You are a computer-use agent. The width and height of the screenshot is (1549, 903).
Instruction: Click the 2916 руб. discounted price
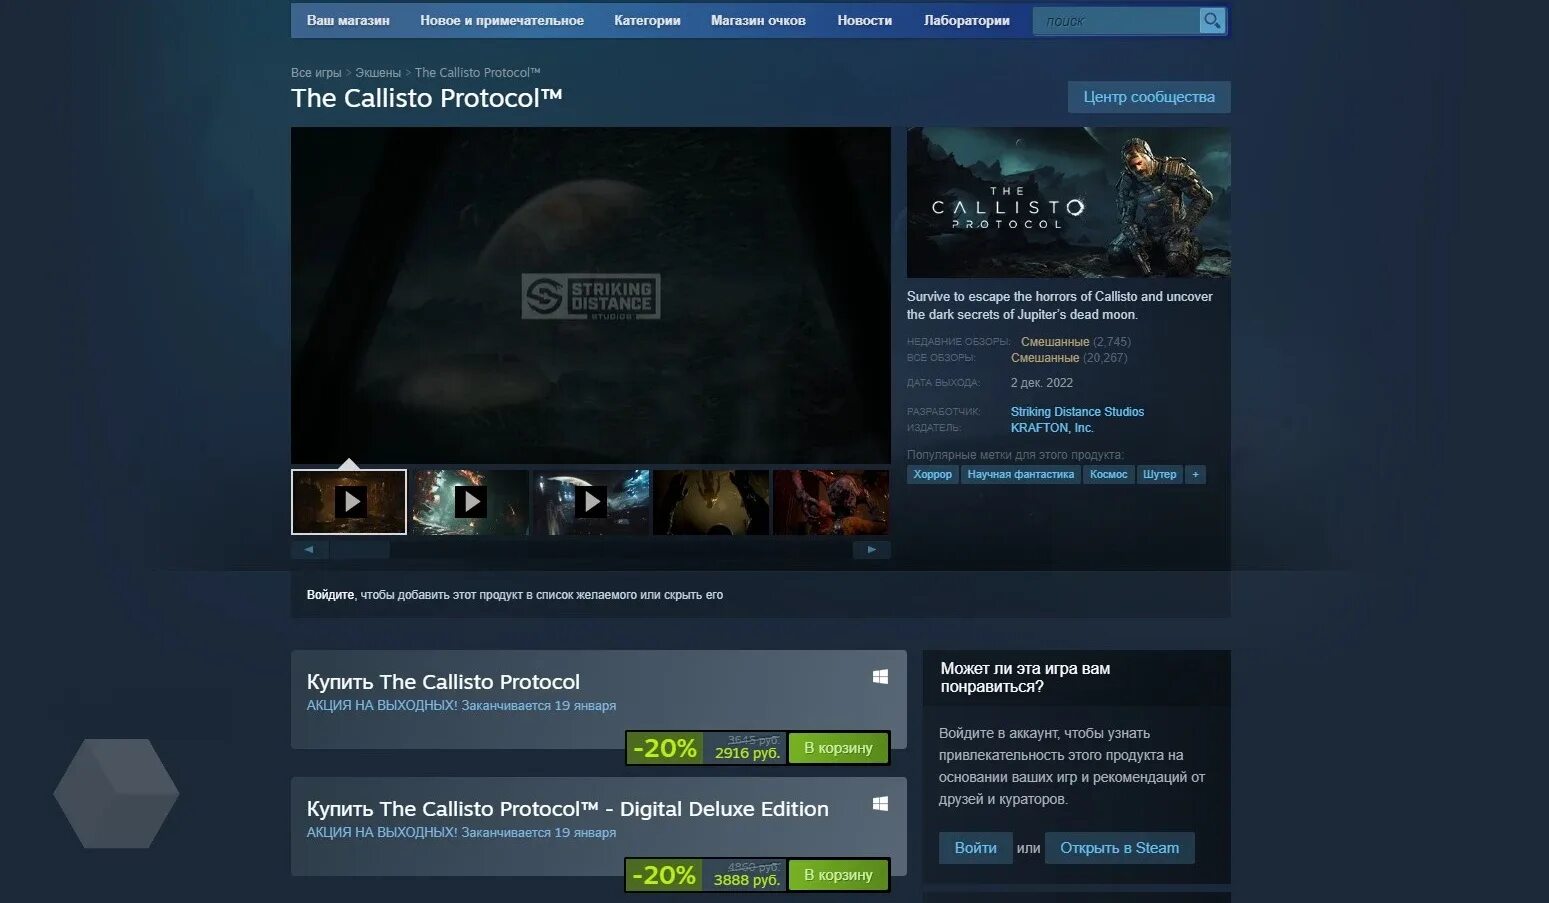(747, 753)
